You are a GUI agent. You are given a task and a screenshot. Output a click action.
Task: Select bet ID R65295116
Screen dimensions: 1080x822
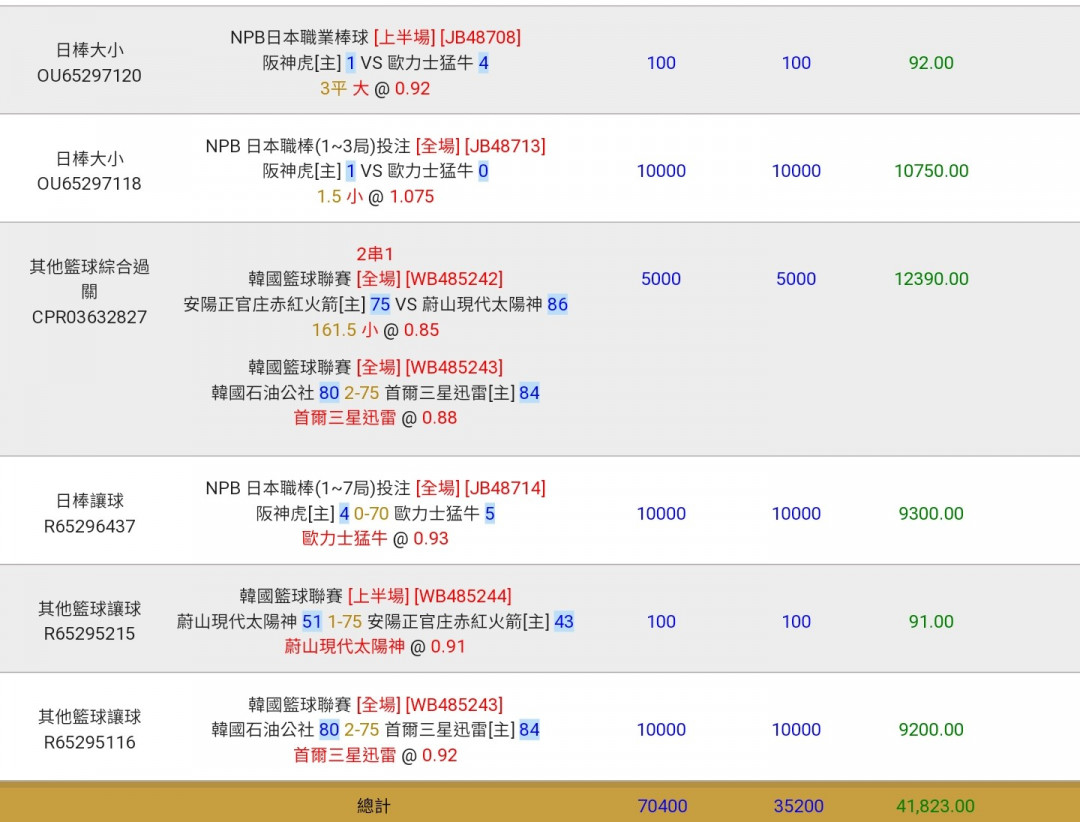click(x=89, y=742)
